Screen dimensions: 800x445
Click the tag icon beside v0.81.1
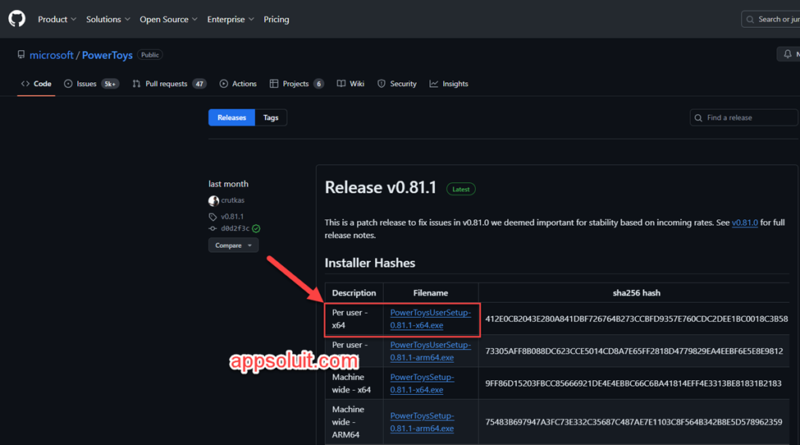point(213,217)
